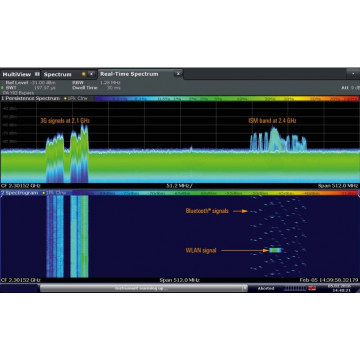The image size is (360, 360).
Task: Click the persistence percentage color bar
Action: point(226,99)
